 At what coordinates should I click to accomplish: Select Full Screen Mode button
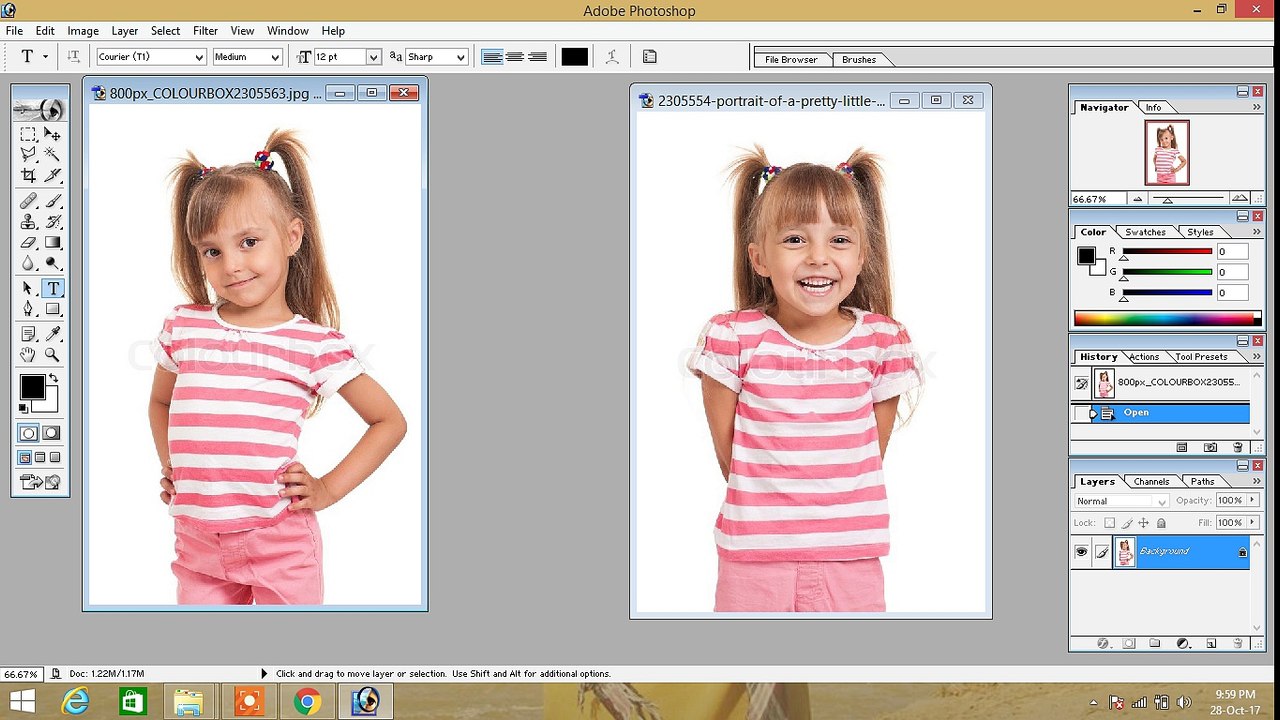coord(55,457)
